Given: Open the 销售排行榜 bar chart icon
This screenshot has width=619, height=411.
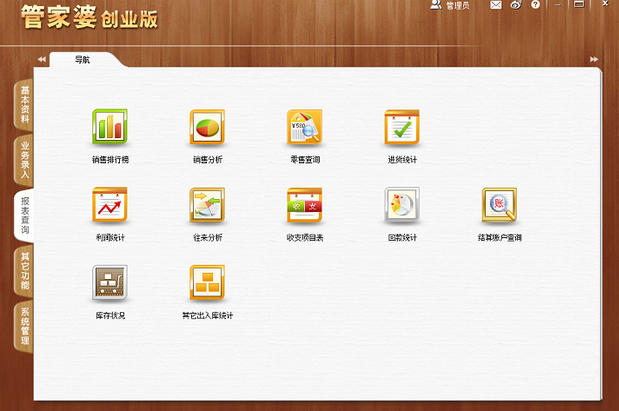Looking at the screenshot, I should tap(110, 126).
